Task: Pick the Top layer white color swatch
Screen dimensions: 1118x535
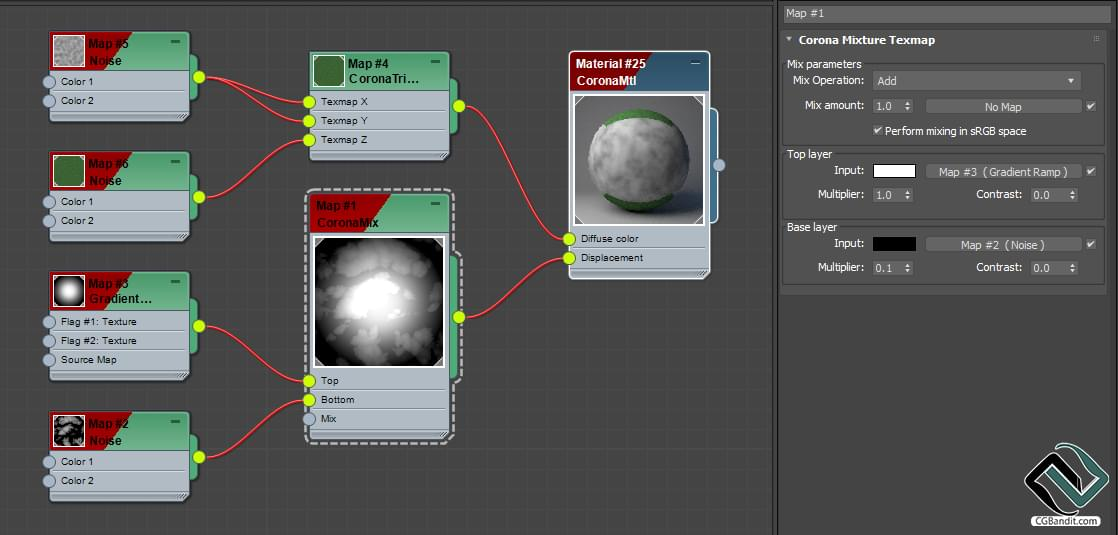Action: coord(894,171)
